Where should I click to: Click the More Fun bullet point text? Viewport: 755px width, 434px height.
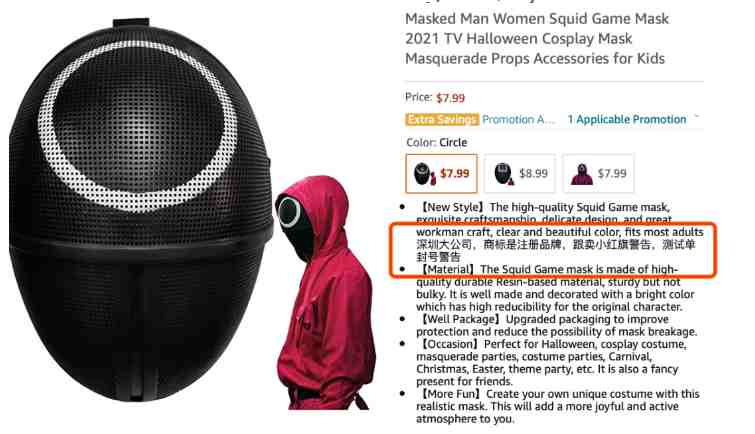(558, 406)
